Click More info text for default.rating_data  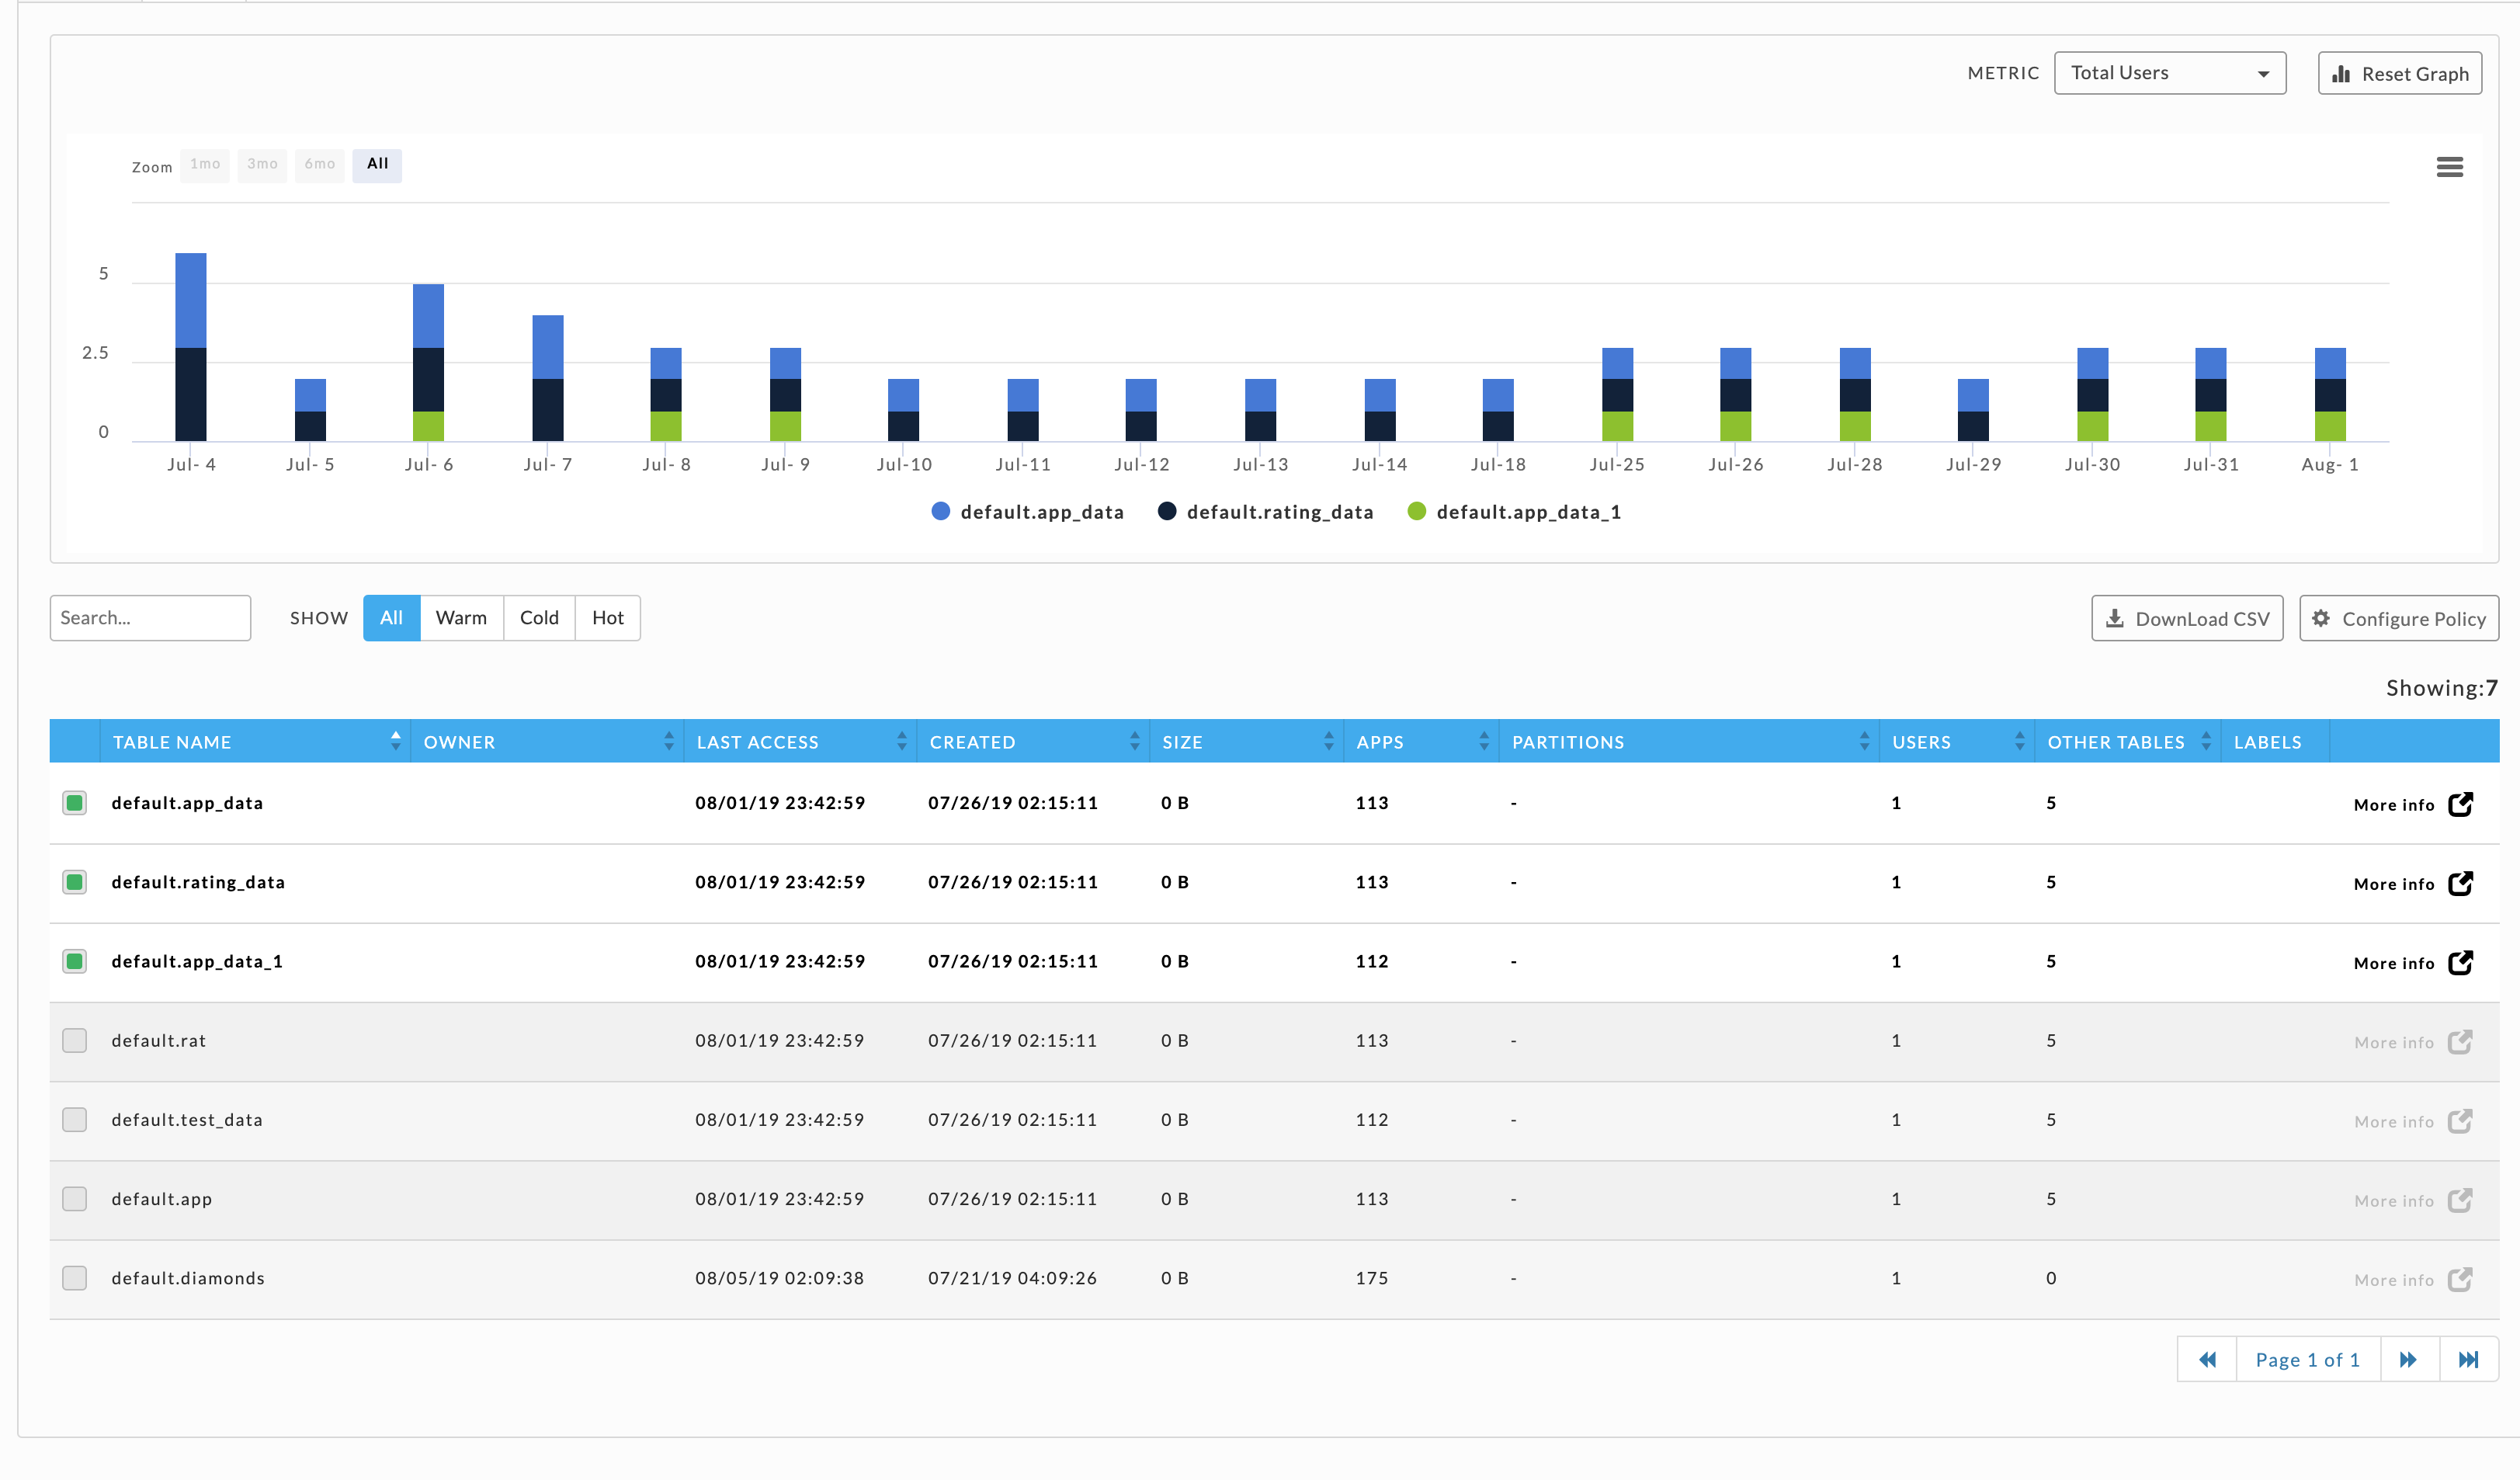[2393, 884]
